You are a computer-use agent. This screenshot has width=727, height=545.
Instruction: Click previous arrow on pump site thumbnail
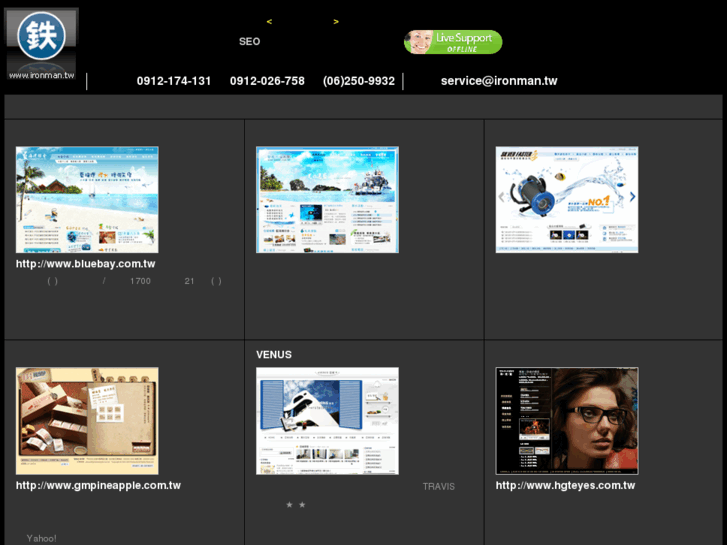[x=502, y=197]
